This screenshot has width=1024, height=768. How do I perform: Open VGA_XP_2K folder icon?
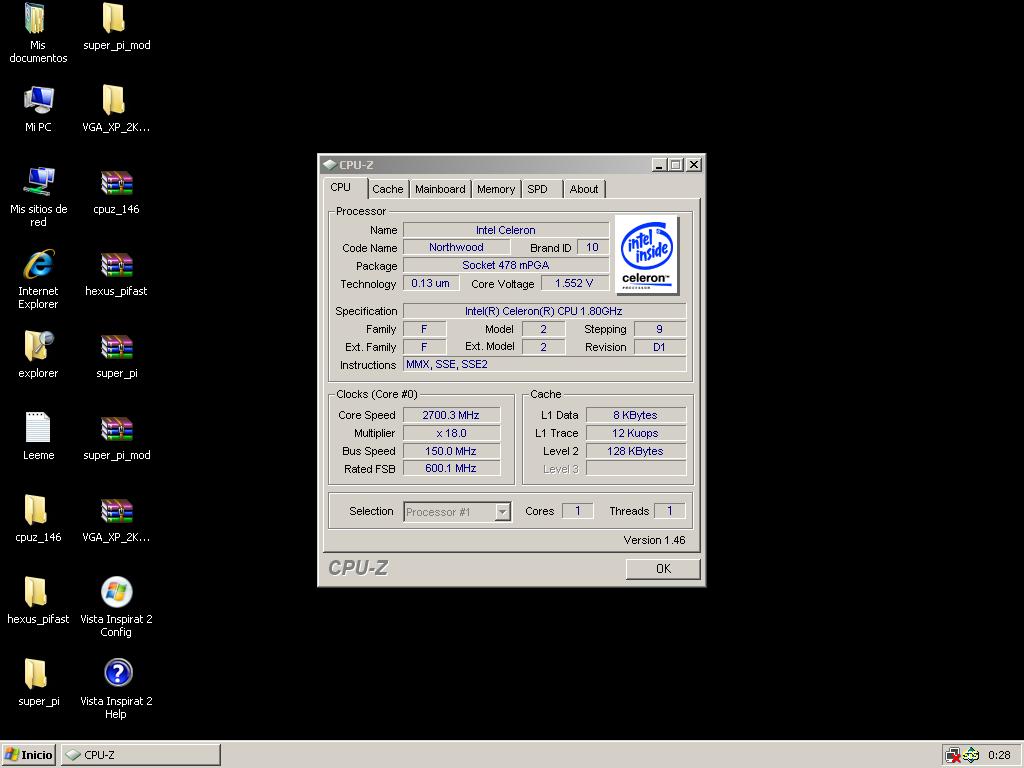click(116, 108)
